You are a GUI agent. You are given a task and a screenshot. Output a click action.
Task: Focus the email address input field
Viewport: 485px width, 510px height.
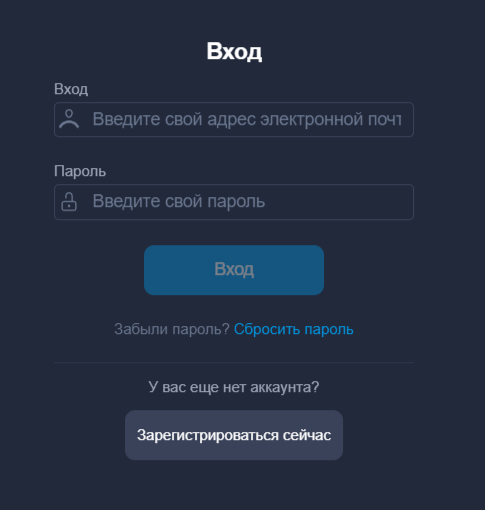234,119
